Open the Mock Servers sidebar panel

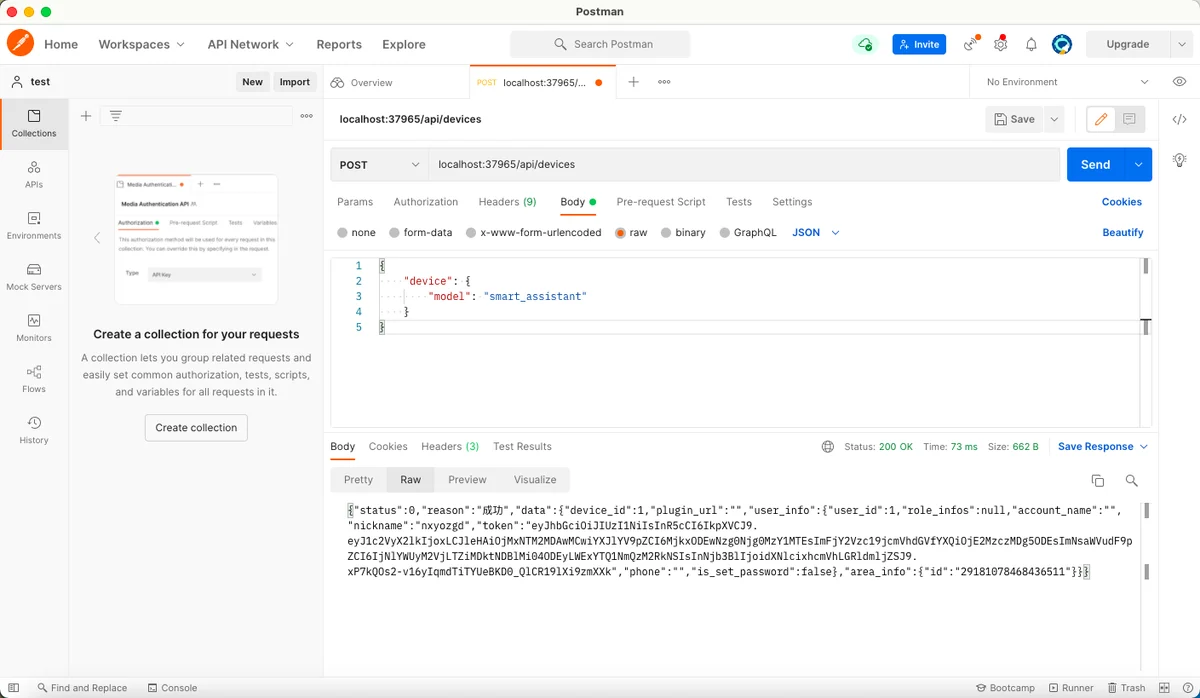34,277
